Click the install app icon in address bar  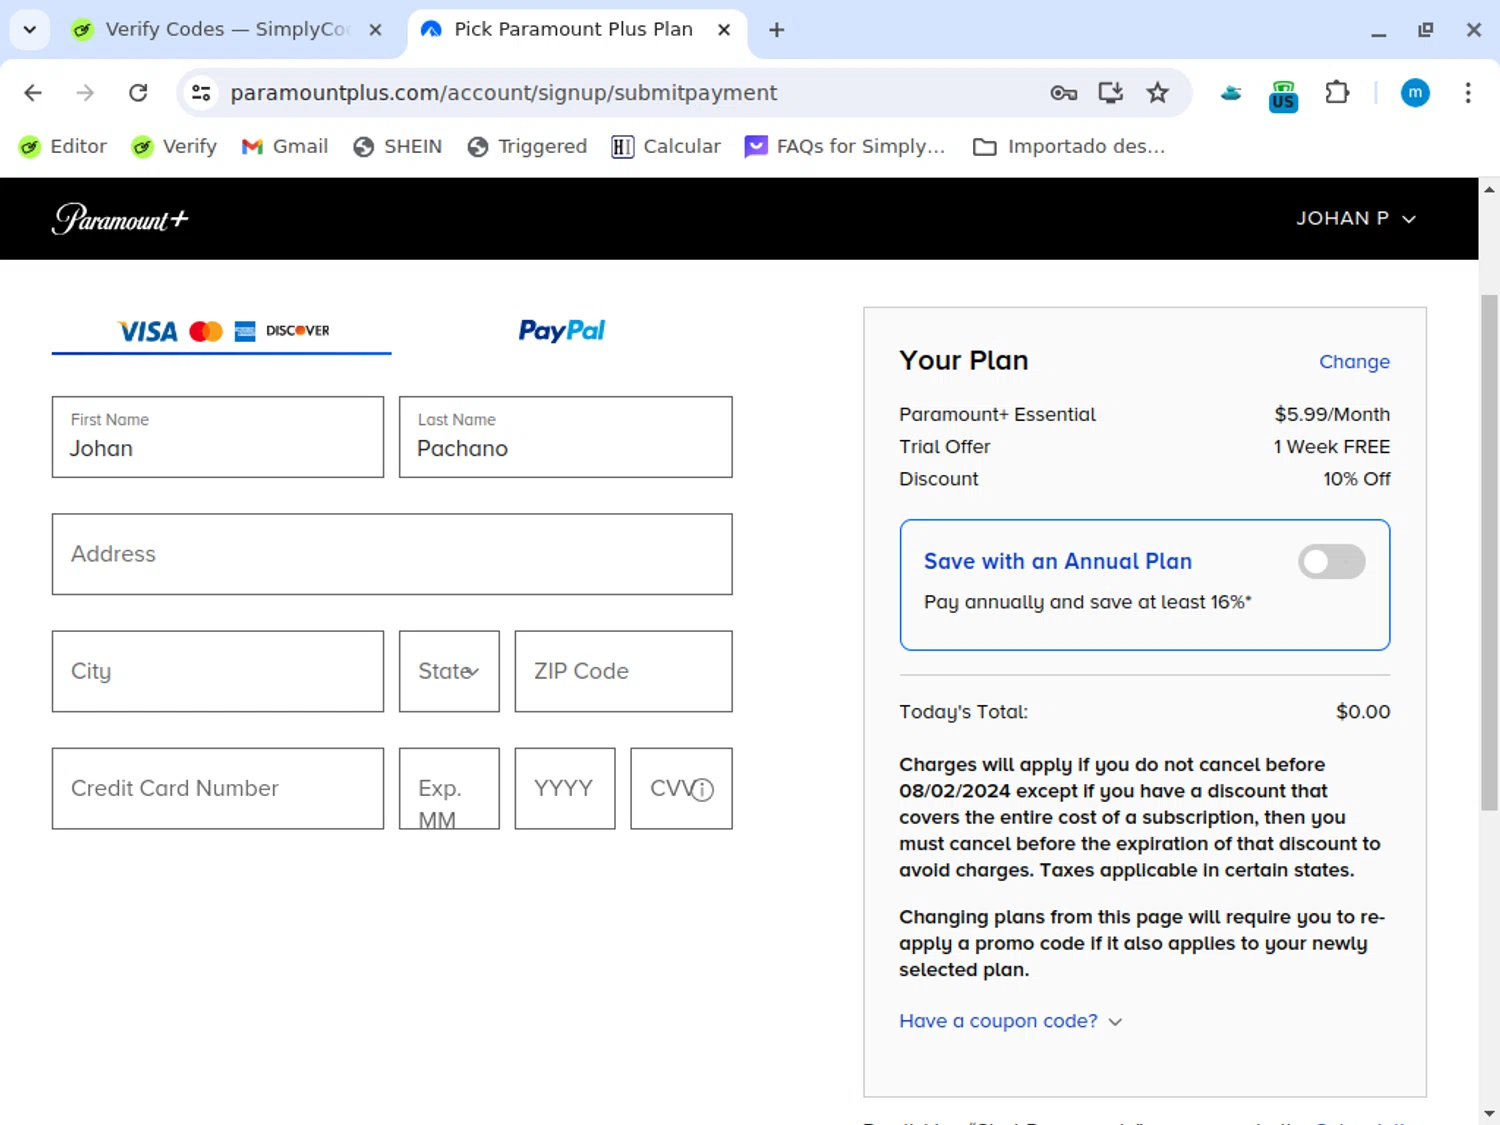click(1110, 93)
